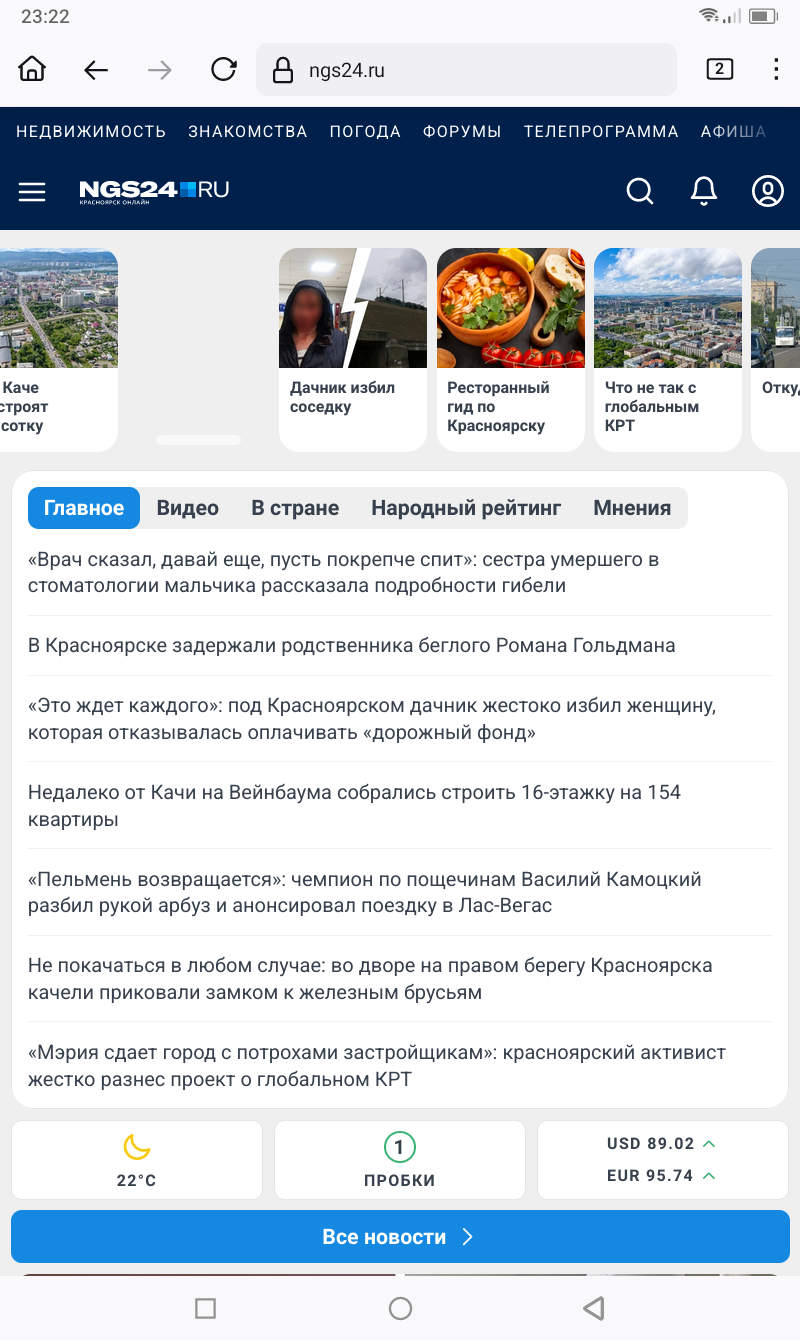Open the browser three-dot overflow menu
This screenshot has width=800, height=1340.
tap(776, 70)
